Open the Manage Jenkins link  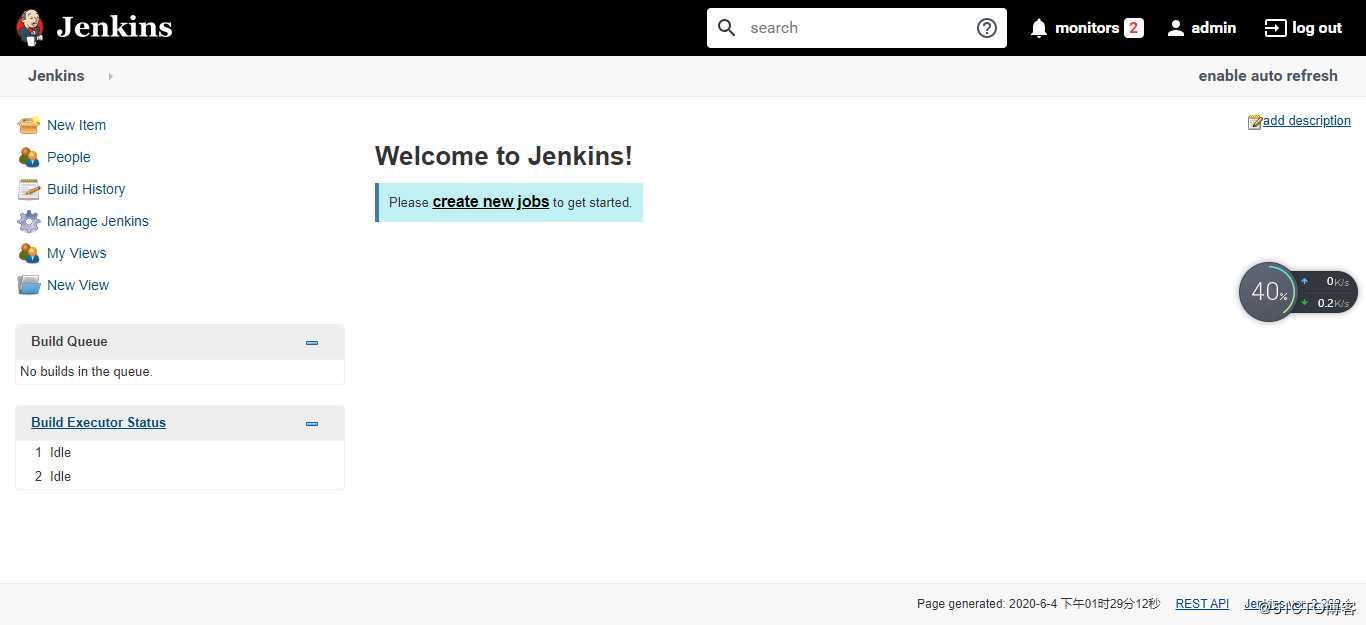(98, 221)
